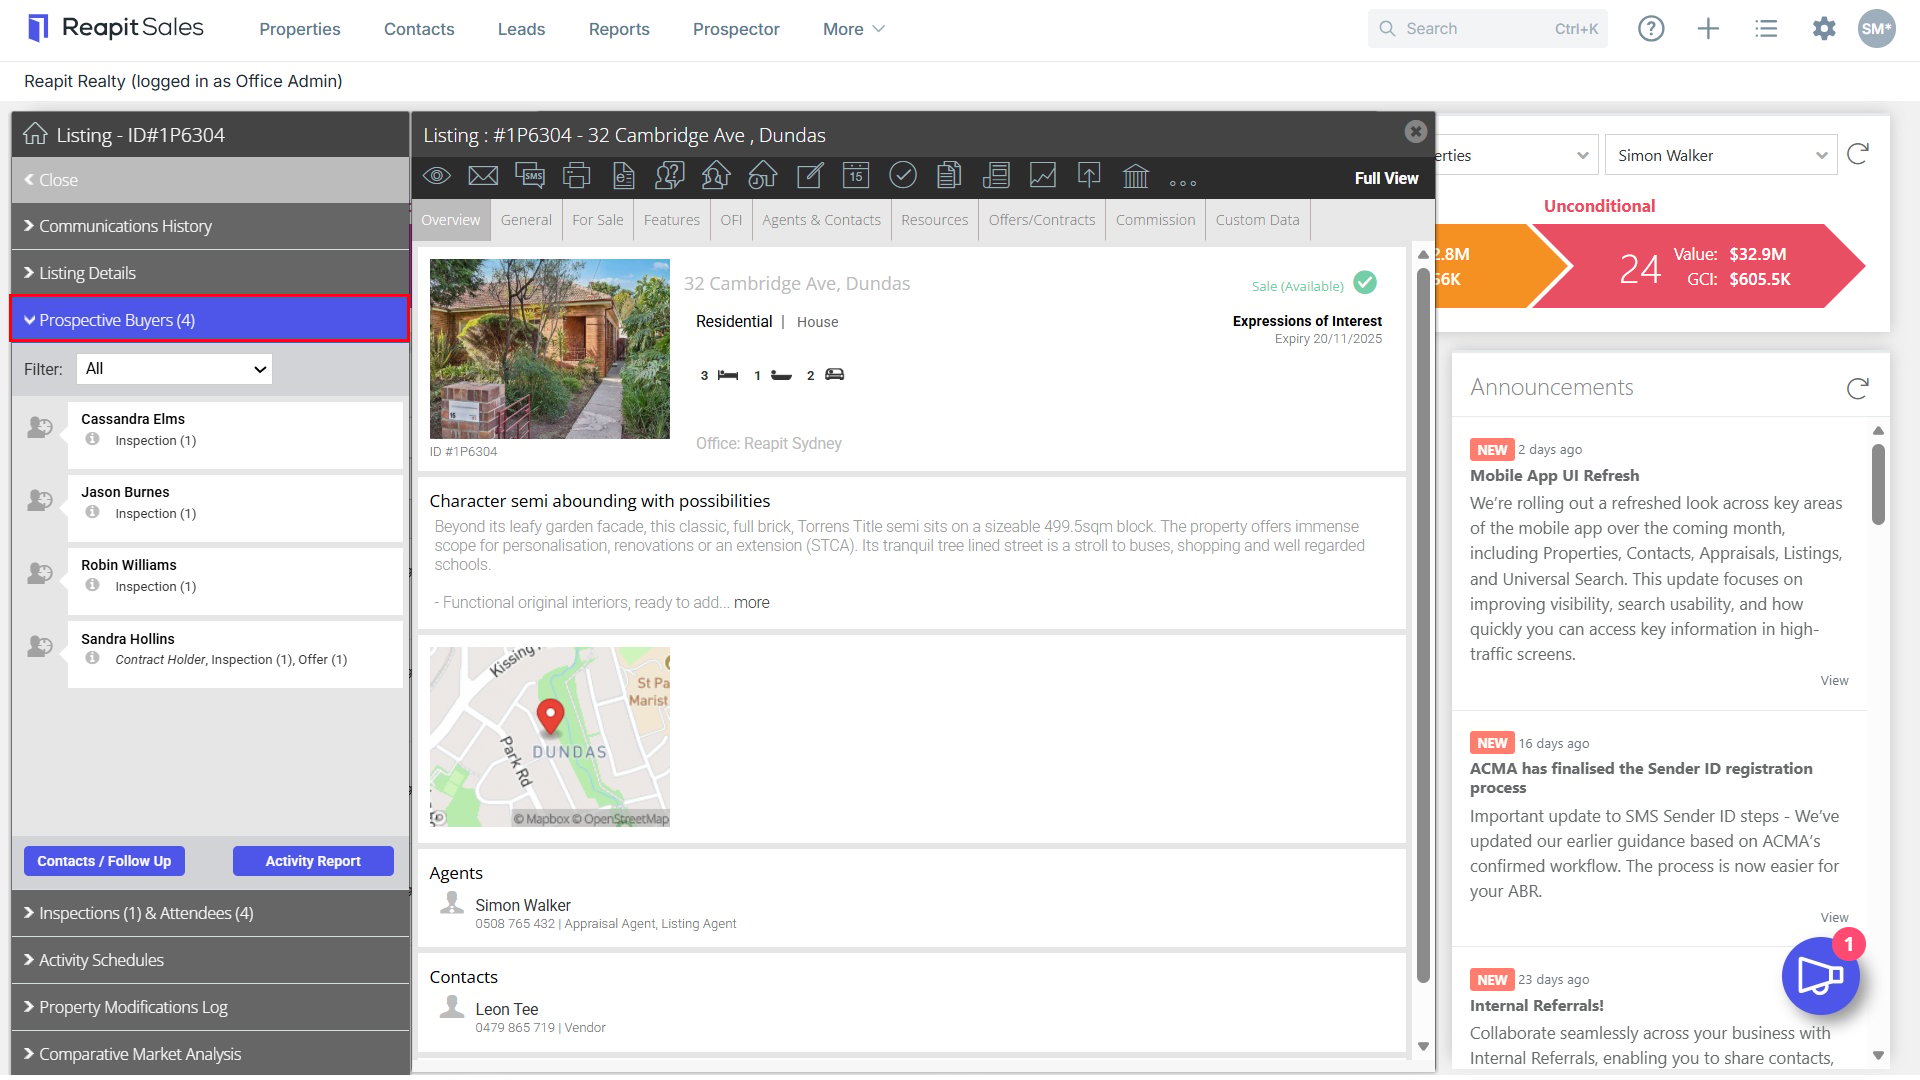Open the prospective buyers Filter dropdown
The height and width of the screenshot is (1080, 1920).
[x=174, y=369]
